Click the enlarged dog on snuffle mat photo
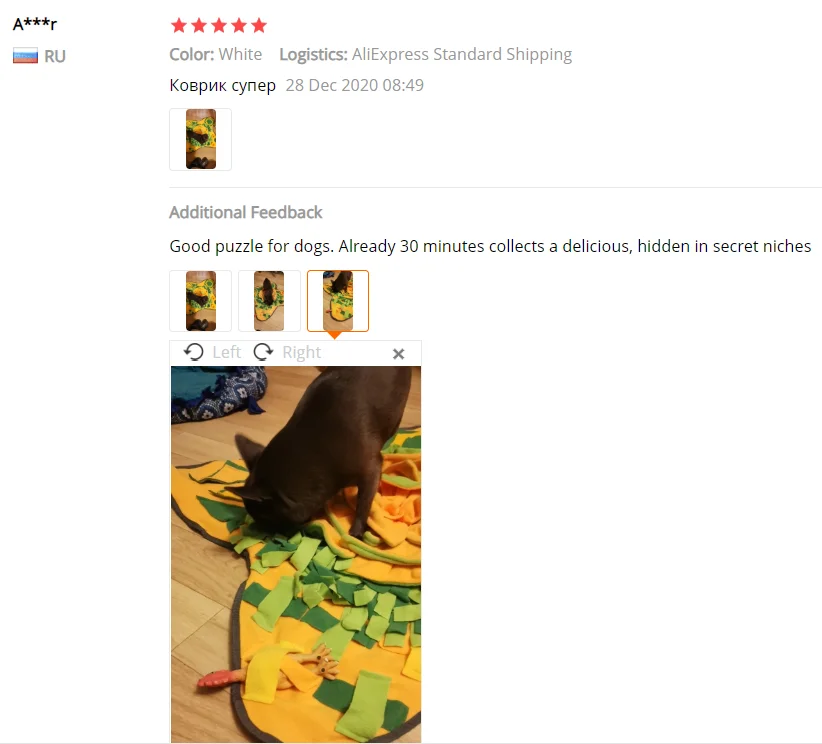This screenshot has height=744, width=822. 296,554
